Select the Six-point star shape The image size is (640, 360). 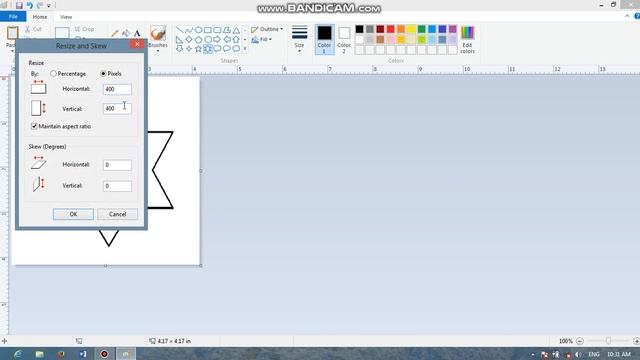[x=208, y=49]
